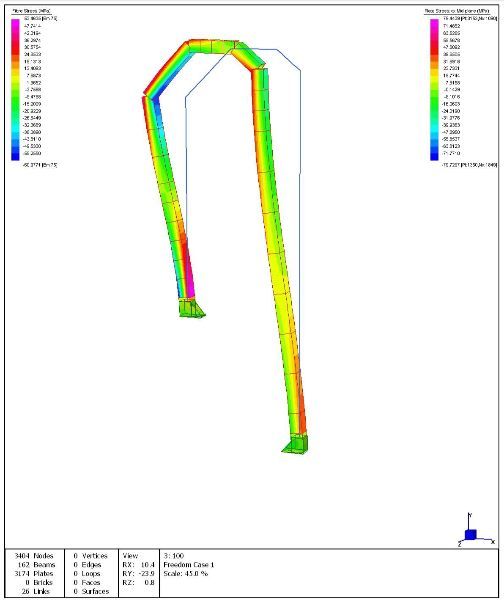The image size is (504, 600).
Task: Click the 'View:' label
Action: (130, 556)
